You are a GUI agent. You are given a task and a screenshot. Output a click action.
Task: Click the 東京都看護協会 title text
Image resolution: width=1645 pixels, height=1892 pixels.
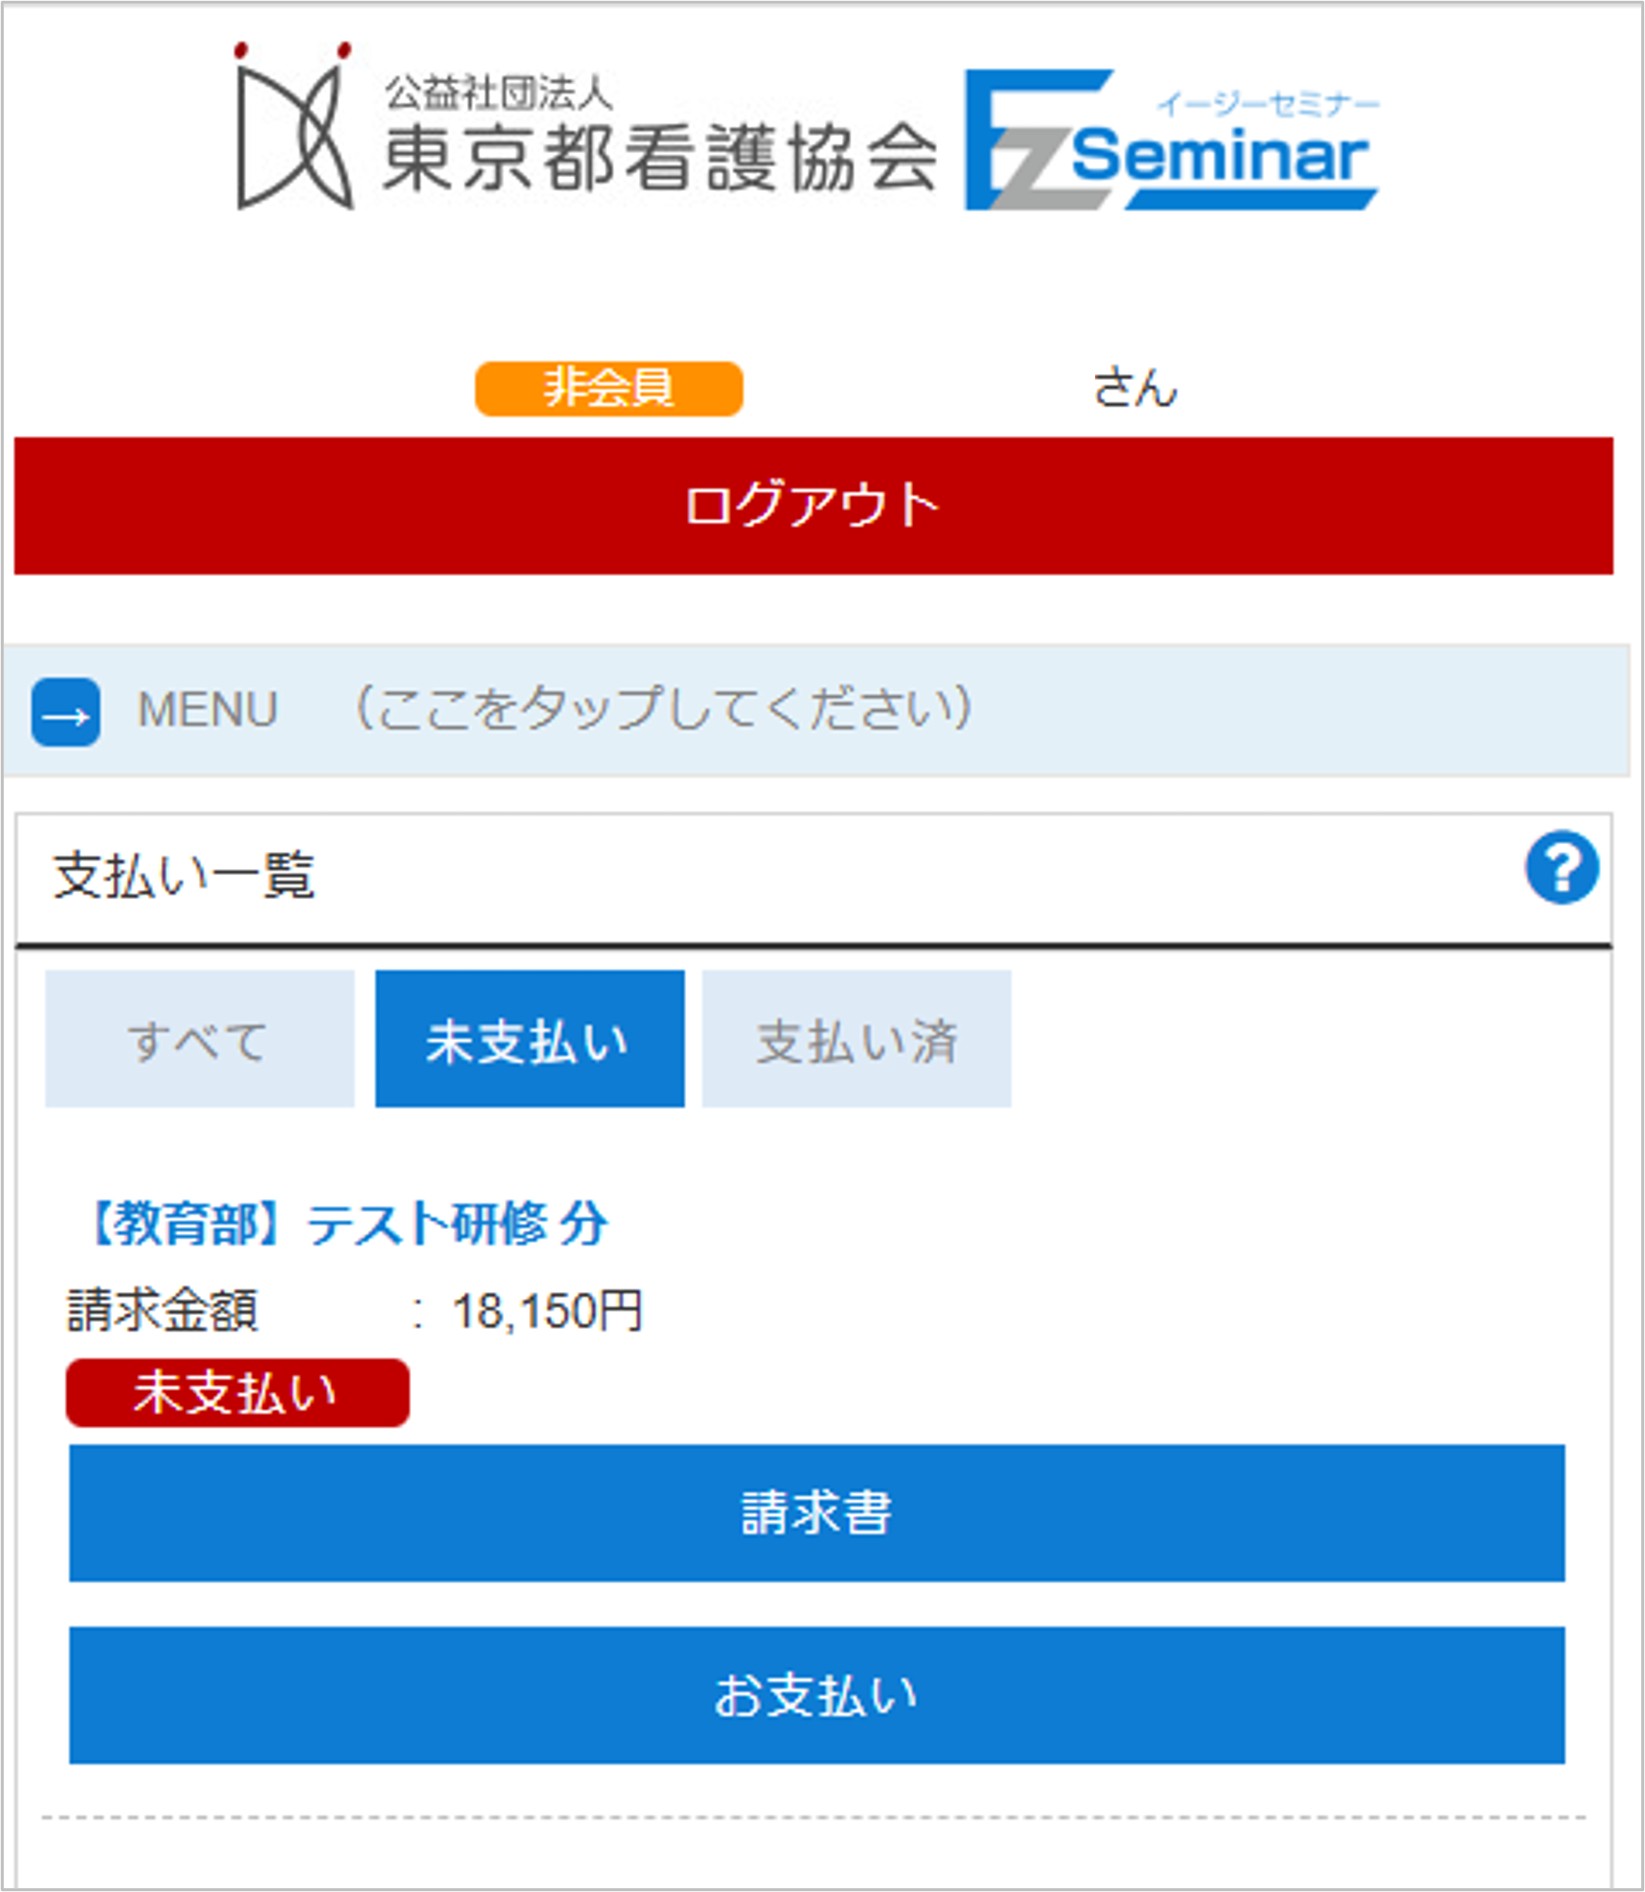pyautogui.click(x=660, y=160)
